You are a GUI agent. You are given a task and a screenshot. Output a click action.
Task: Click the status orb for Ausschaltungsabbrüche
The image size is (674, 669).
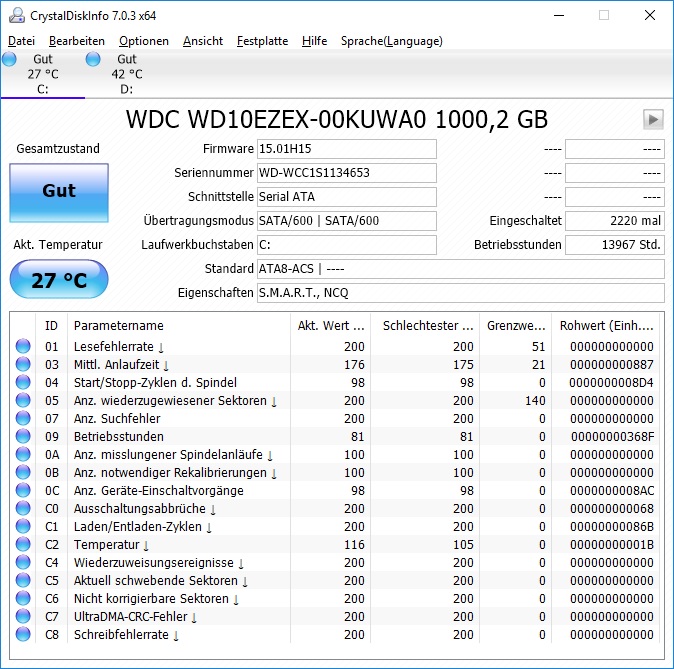click(23, 509)
